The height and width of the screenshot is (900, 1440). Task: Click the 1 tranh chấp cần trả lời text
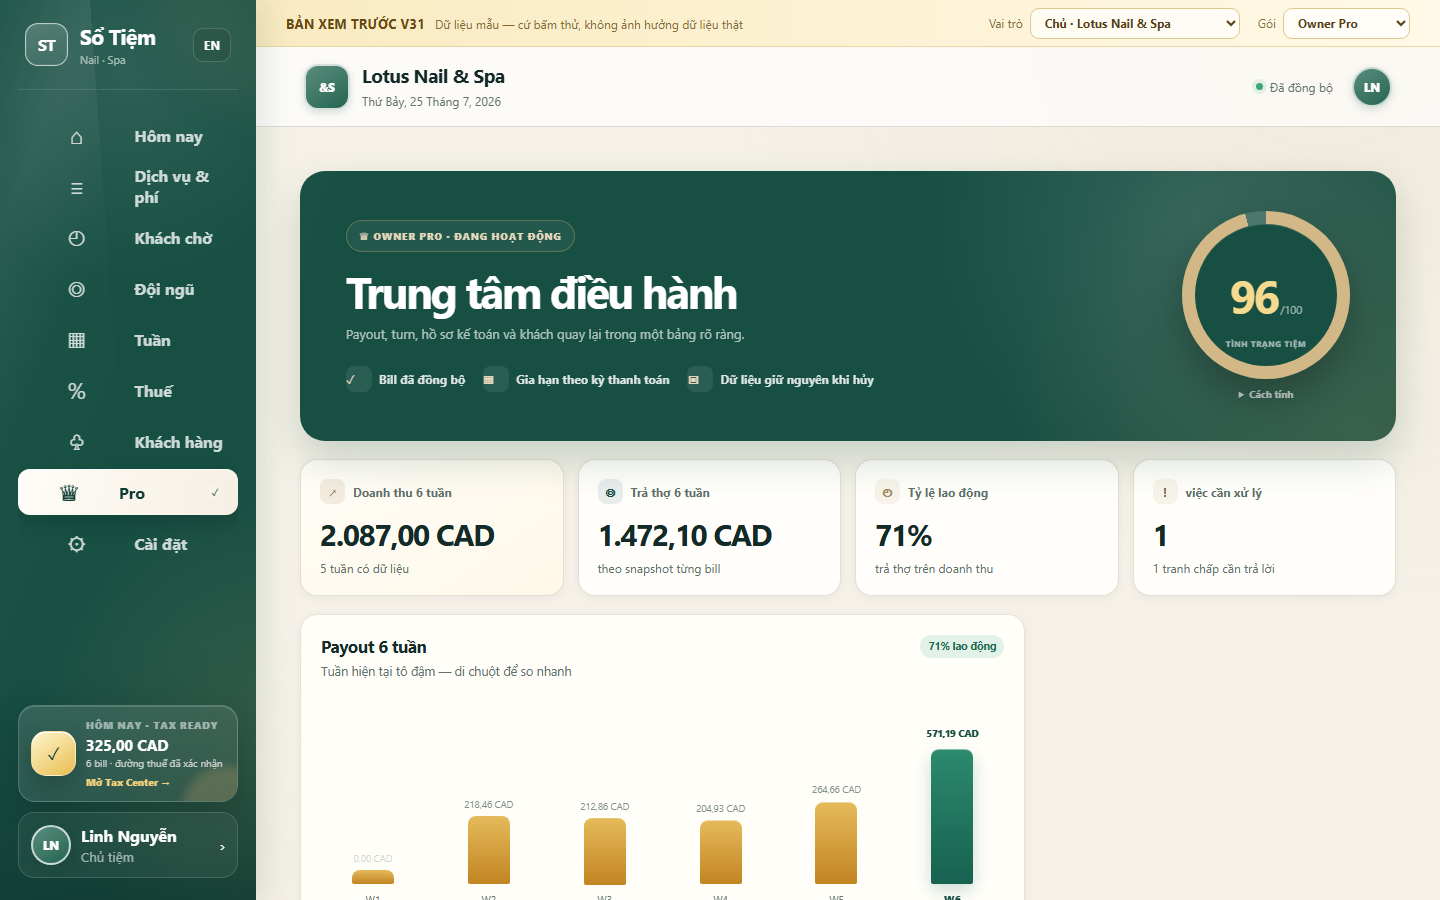(x=1214, y=569)
